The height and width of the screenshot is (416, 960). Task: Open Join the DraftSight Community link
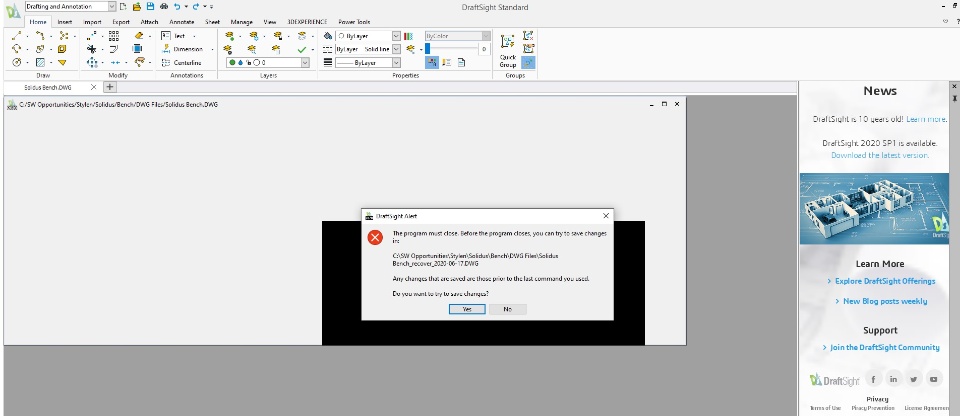tap(885, 347)
